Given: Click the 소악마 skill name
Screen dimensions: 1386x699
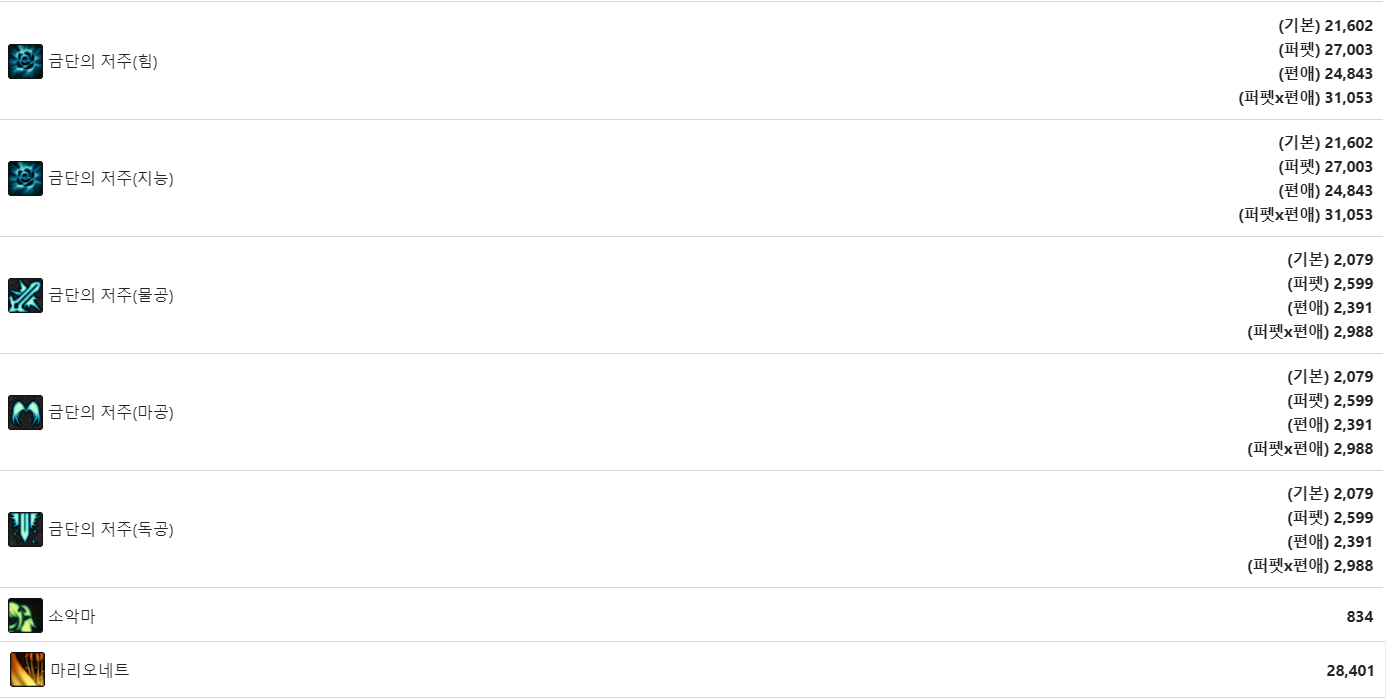Looking at the screenshot, I should click(x=72, y=616).
